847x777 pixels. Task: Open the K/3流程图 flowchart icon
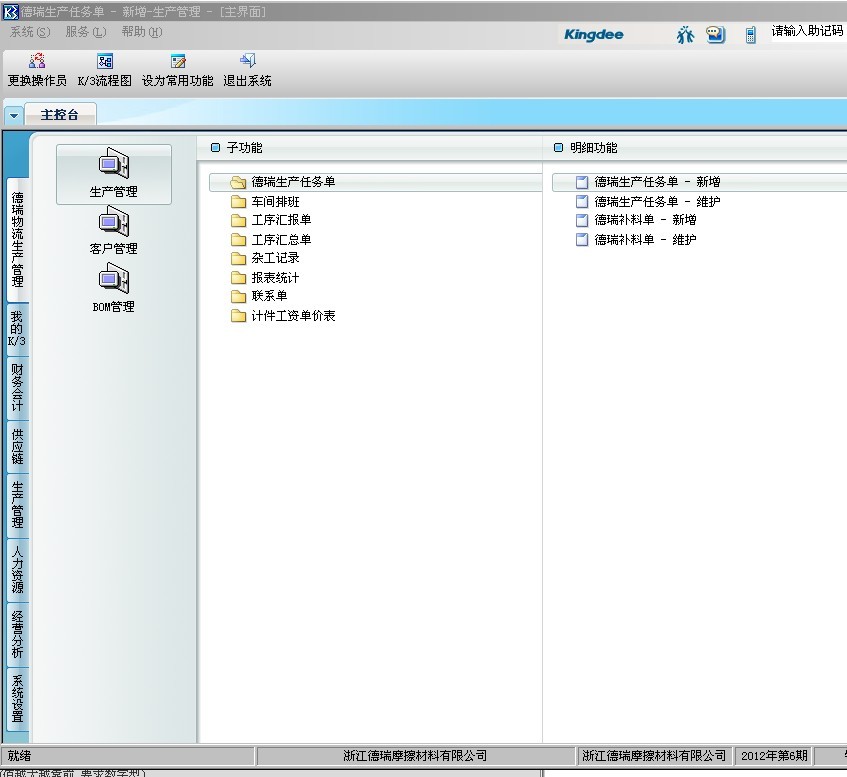click(x=105, y=61)
